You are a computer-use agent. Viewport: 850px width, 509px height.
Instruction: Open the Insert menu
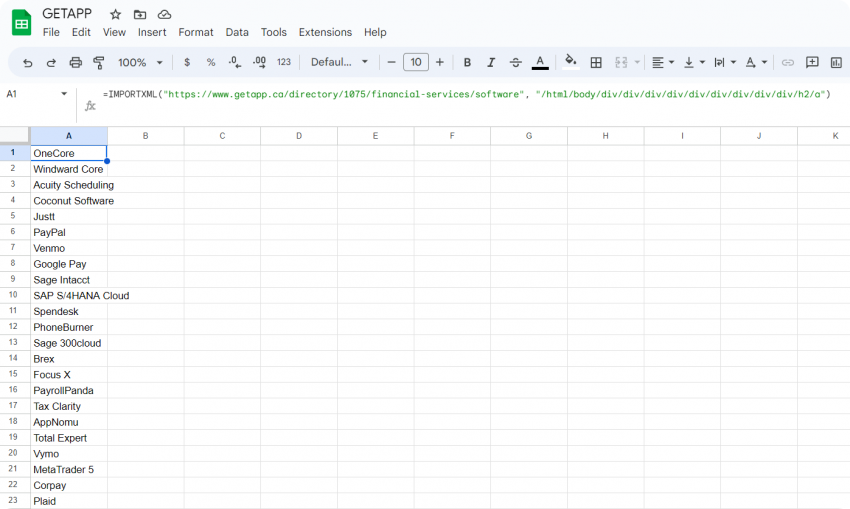click(152, 33)
